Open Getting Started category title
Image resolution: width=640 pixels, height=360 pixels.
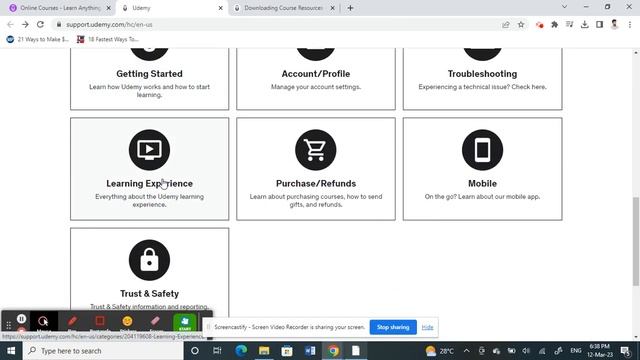(149, 74)
